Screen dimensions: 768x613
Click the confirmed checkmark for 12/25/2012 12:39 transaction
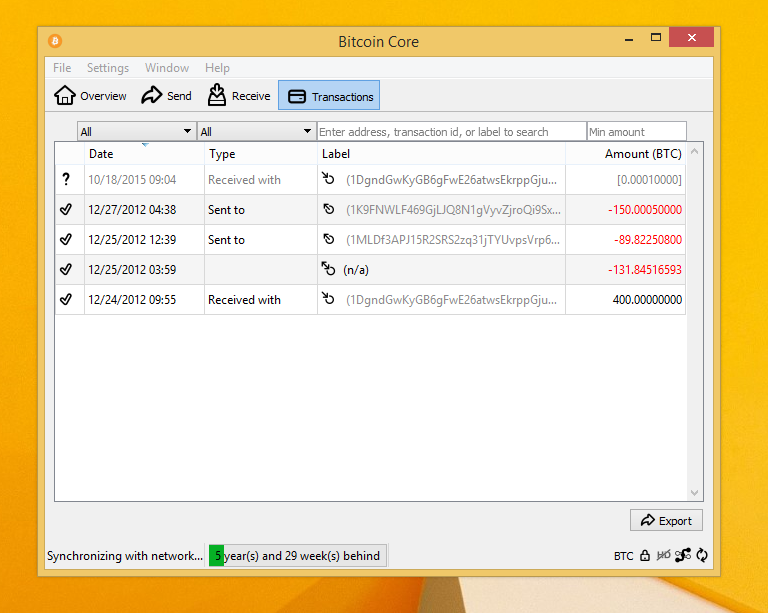pyautogui.click(x=66, y=239)
